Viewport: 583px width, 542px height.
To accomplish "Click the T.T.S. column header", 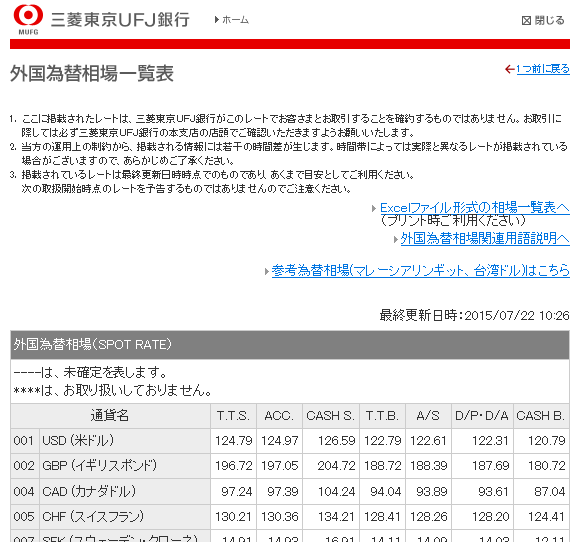I will (233, 416).
